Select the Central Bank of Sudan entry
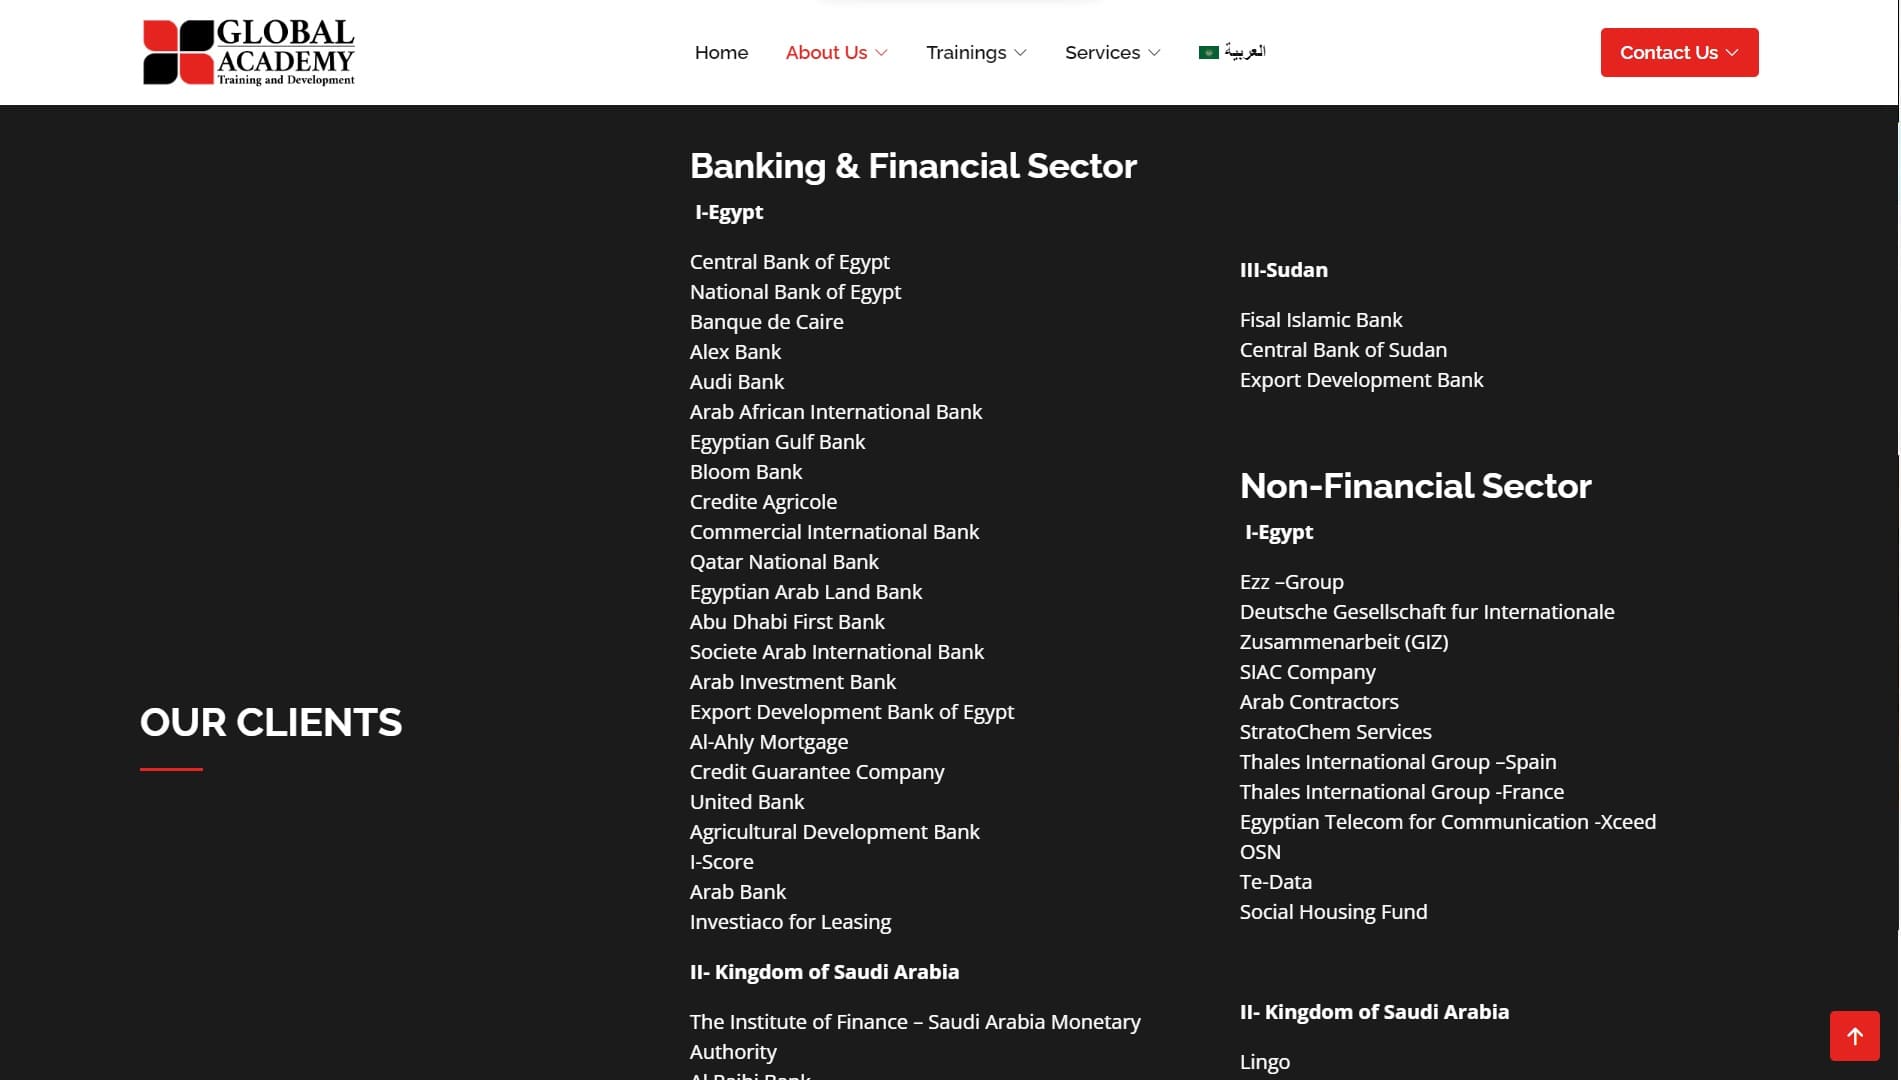The height and width of the screenshot is (1080, 1901). 1343,350
